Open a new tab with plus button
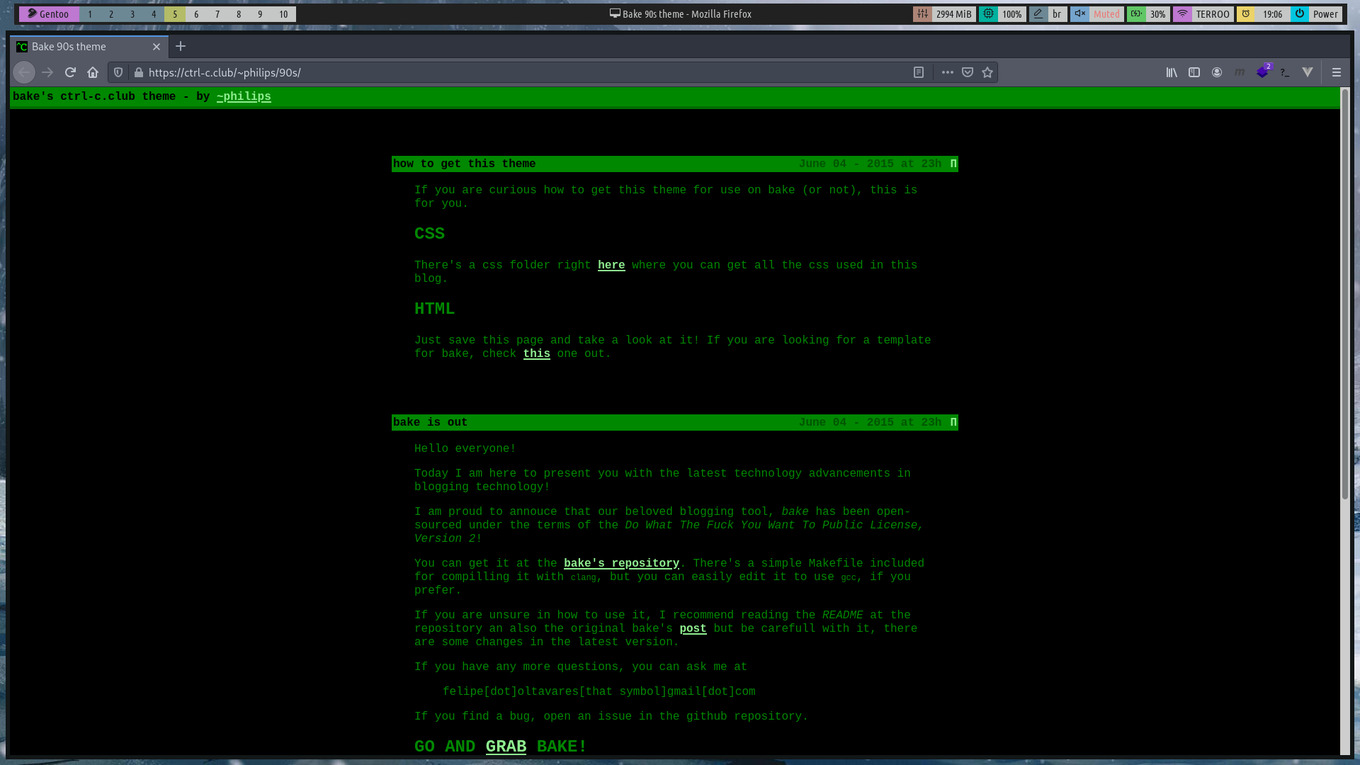The image size is (1360, 765). coord(181,46)
